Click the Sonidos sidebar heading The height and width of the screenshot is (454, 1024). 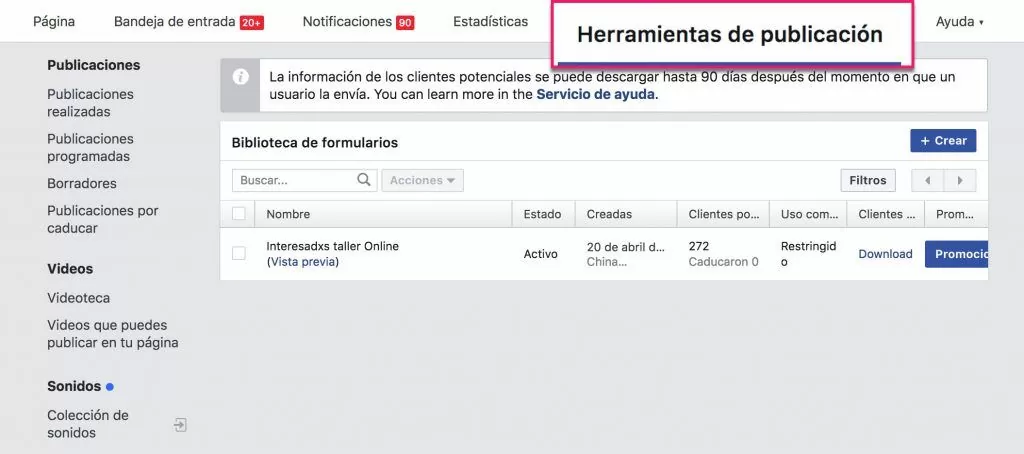coord(74,386)
